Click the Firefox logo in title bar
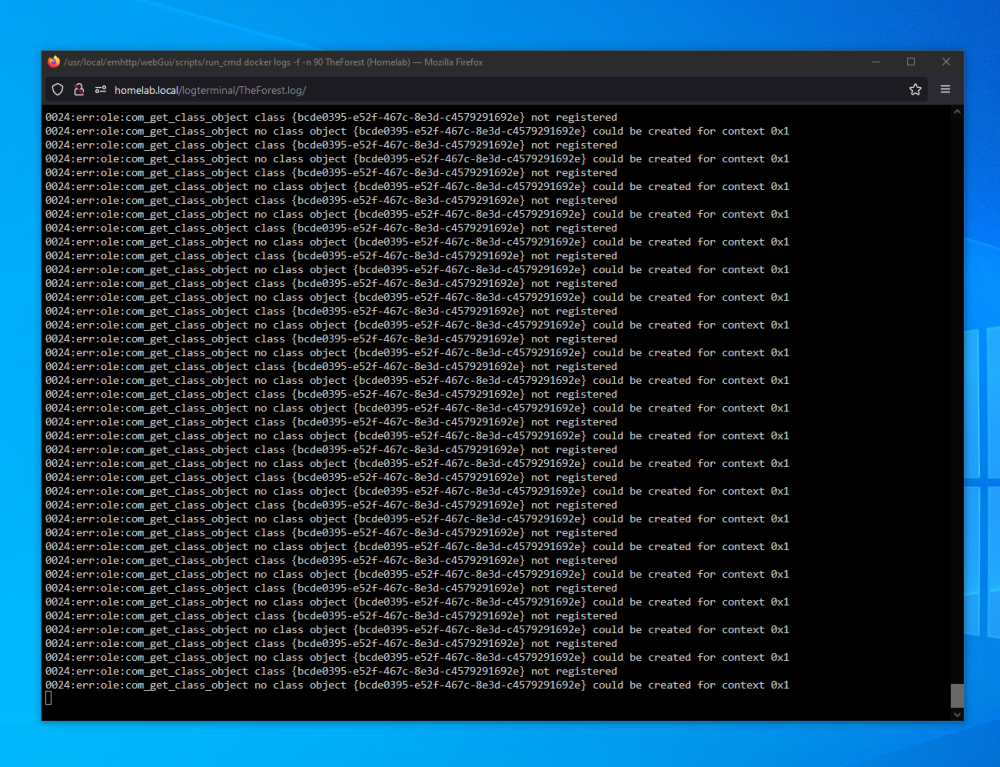Image resolution: width=1000 pixels, height=767 pixels. pos(54,62)
